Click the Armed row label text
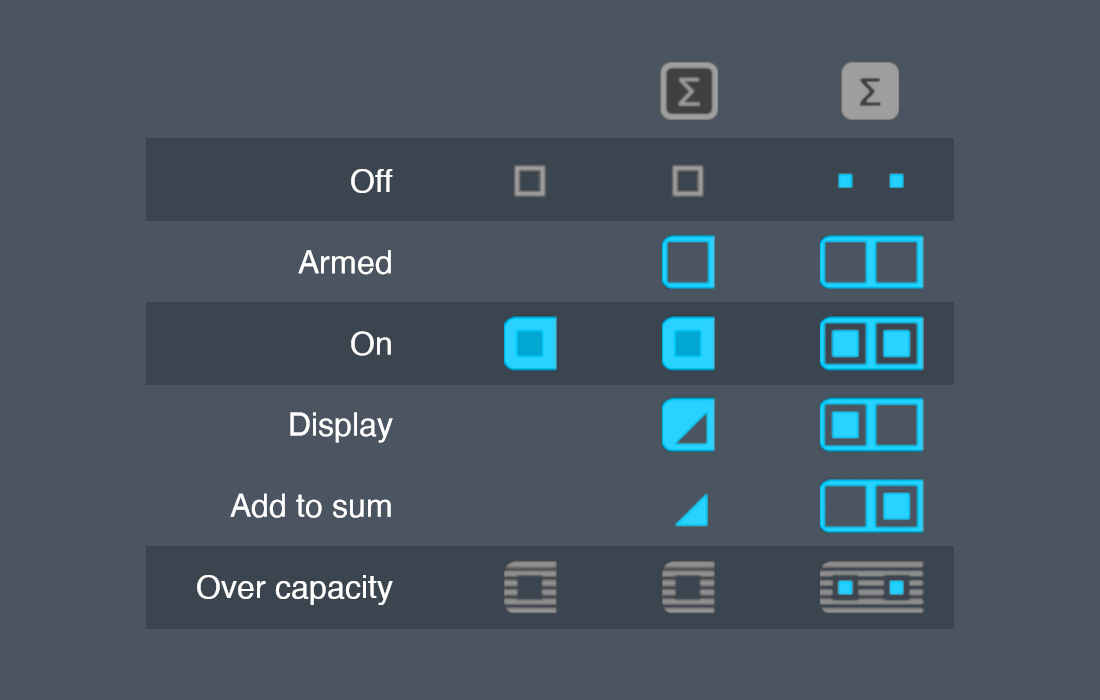1100x700 pixels. (345, 262)
